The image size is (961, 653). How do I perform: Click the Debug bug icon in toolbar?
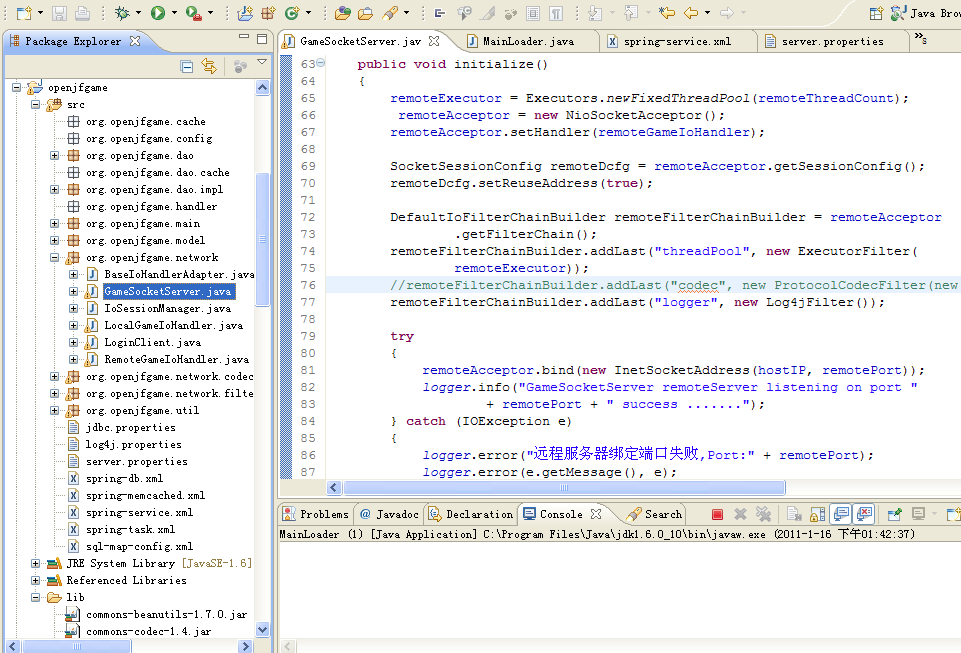pos(121,13)
